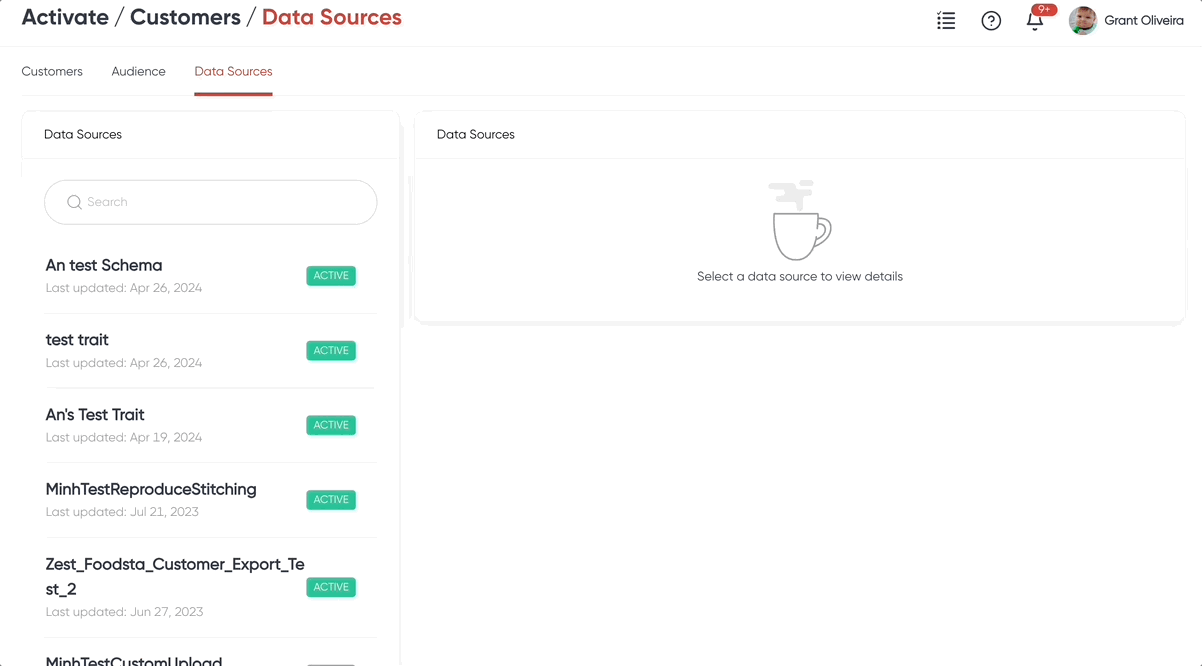Click Grant Oliveira's profile avatar
This screenshot has height=666, width=1202.
coord(1083,20)
